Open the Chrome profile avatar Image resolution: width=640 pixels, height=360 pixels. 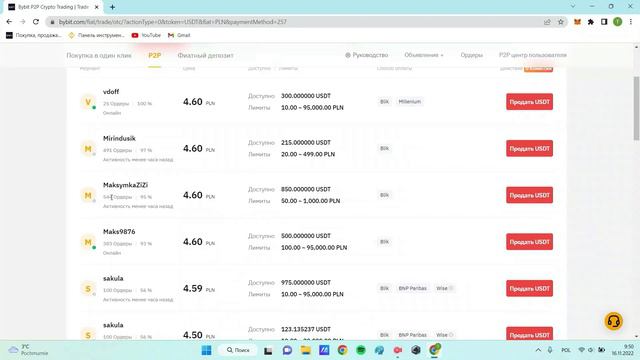click(x=618, y=22)
